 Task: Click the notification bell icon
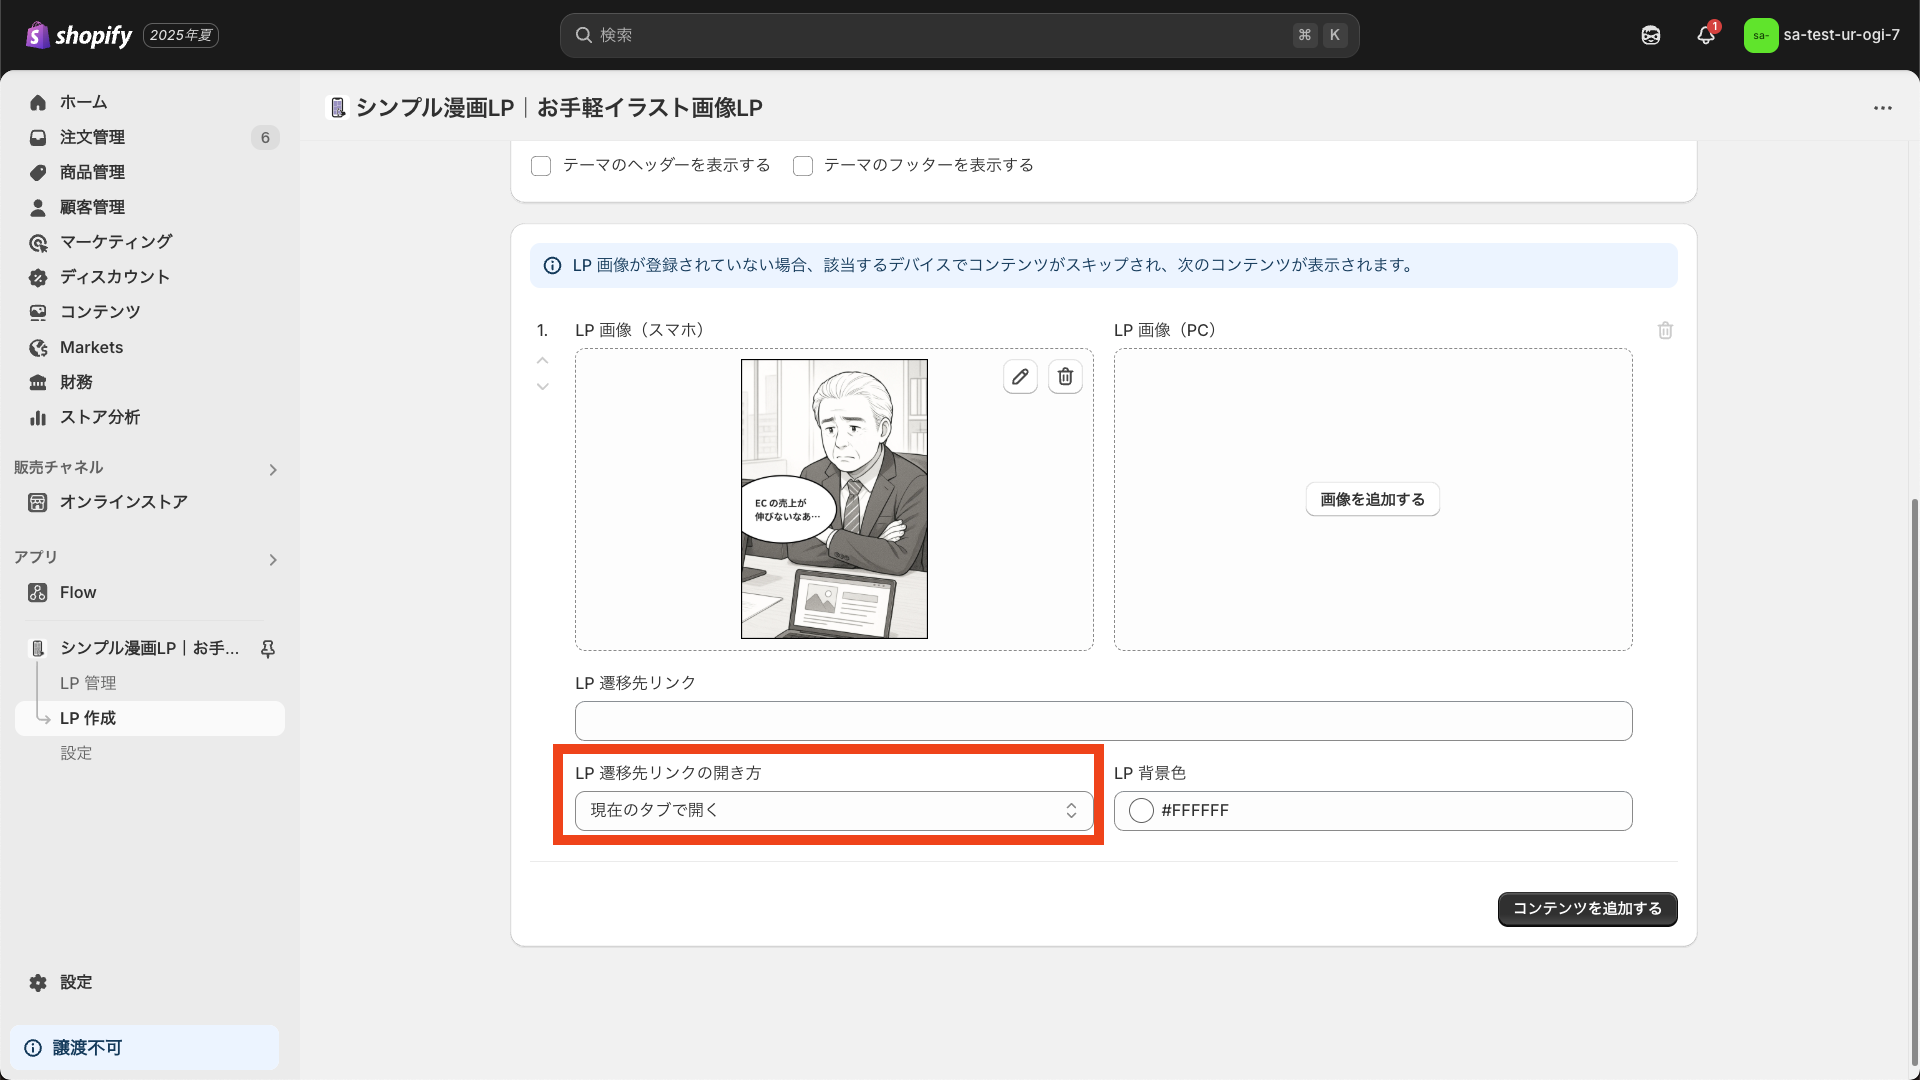click(x=1706, y=35)
